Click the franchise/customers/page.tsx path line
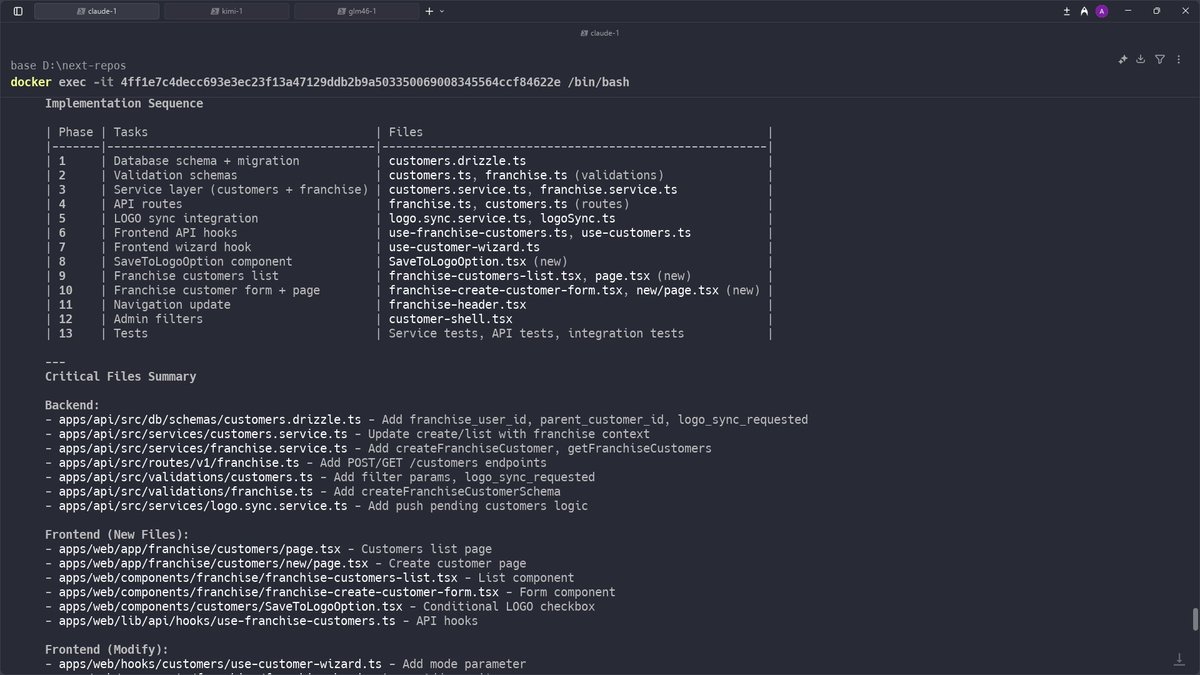The width and height of the screenshot is (1200, 675). (268, 550)
